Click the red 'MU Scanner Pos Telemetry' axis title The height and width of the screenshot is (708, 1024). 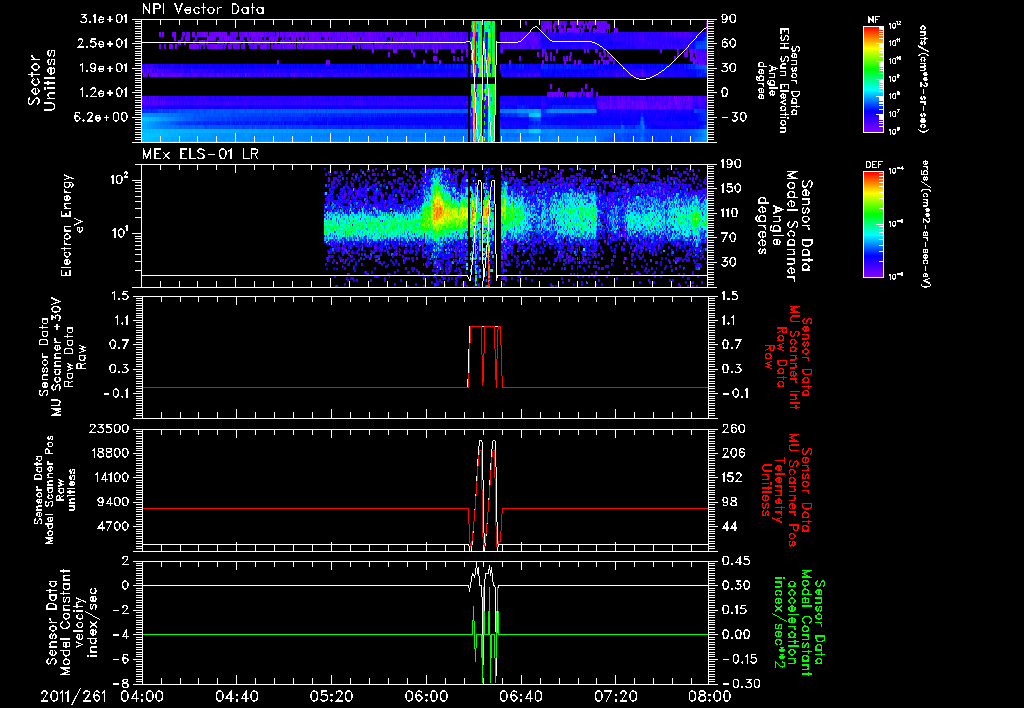click(x=786, y=490)
